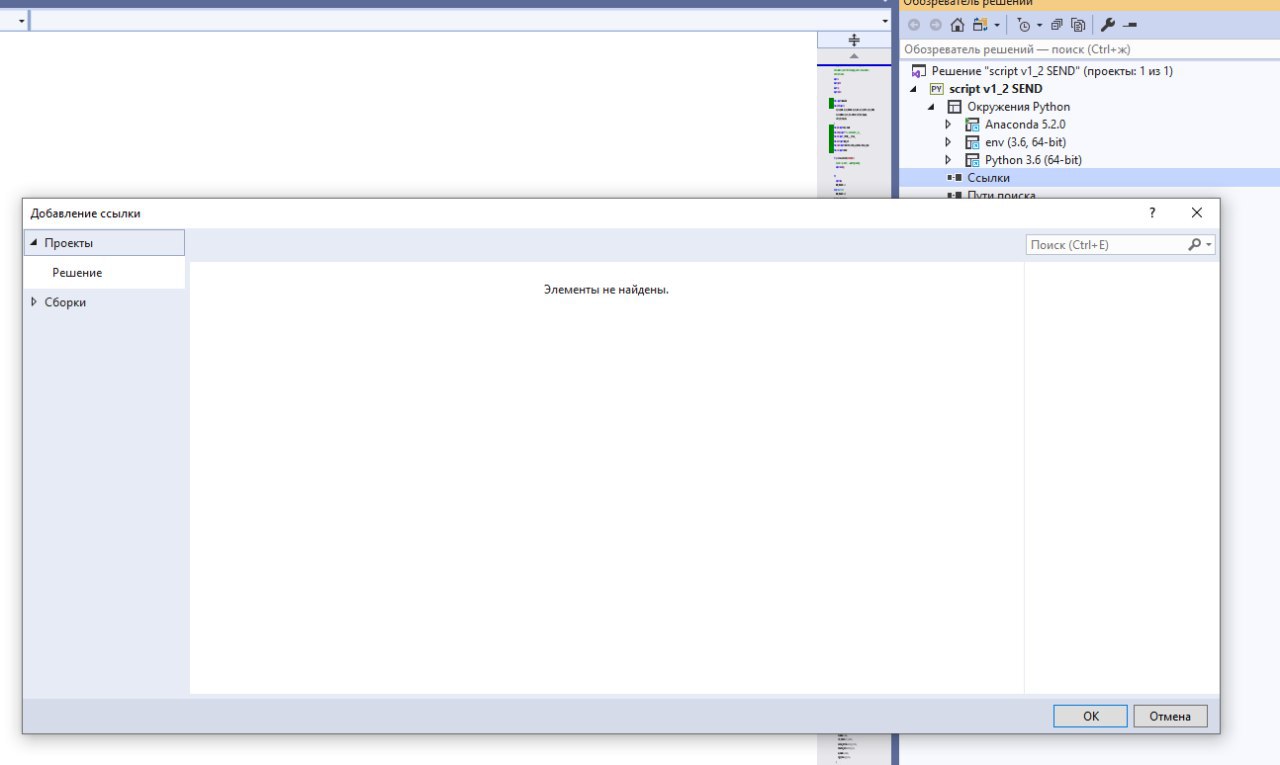Select the 'Окружения Python' tree item
The image size is (1280, 765).
(x=1018, y=107)
